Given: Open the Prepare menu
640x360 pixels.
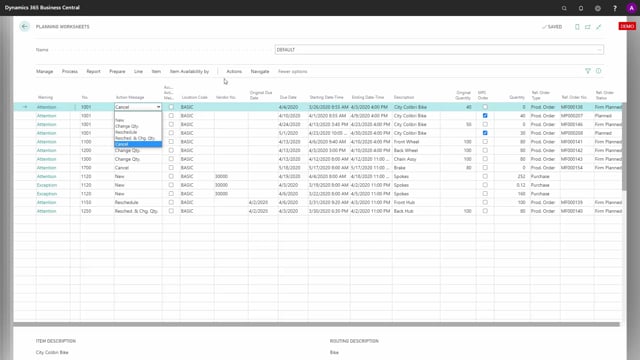Looking at the screenshot, I should pos(117,71).
